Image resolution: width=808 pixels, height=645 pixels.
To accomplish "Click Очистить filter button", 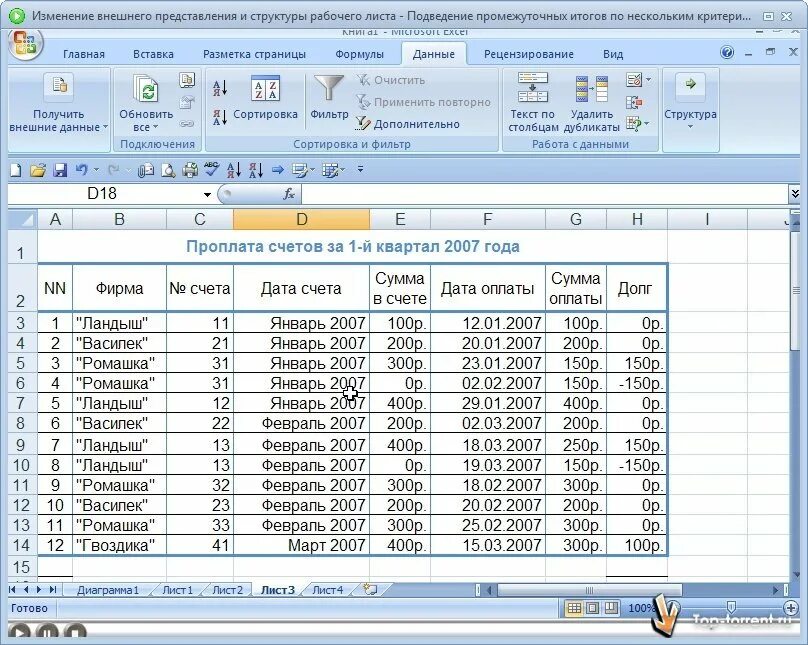I will pos(391,80).
